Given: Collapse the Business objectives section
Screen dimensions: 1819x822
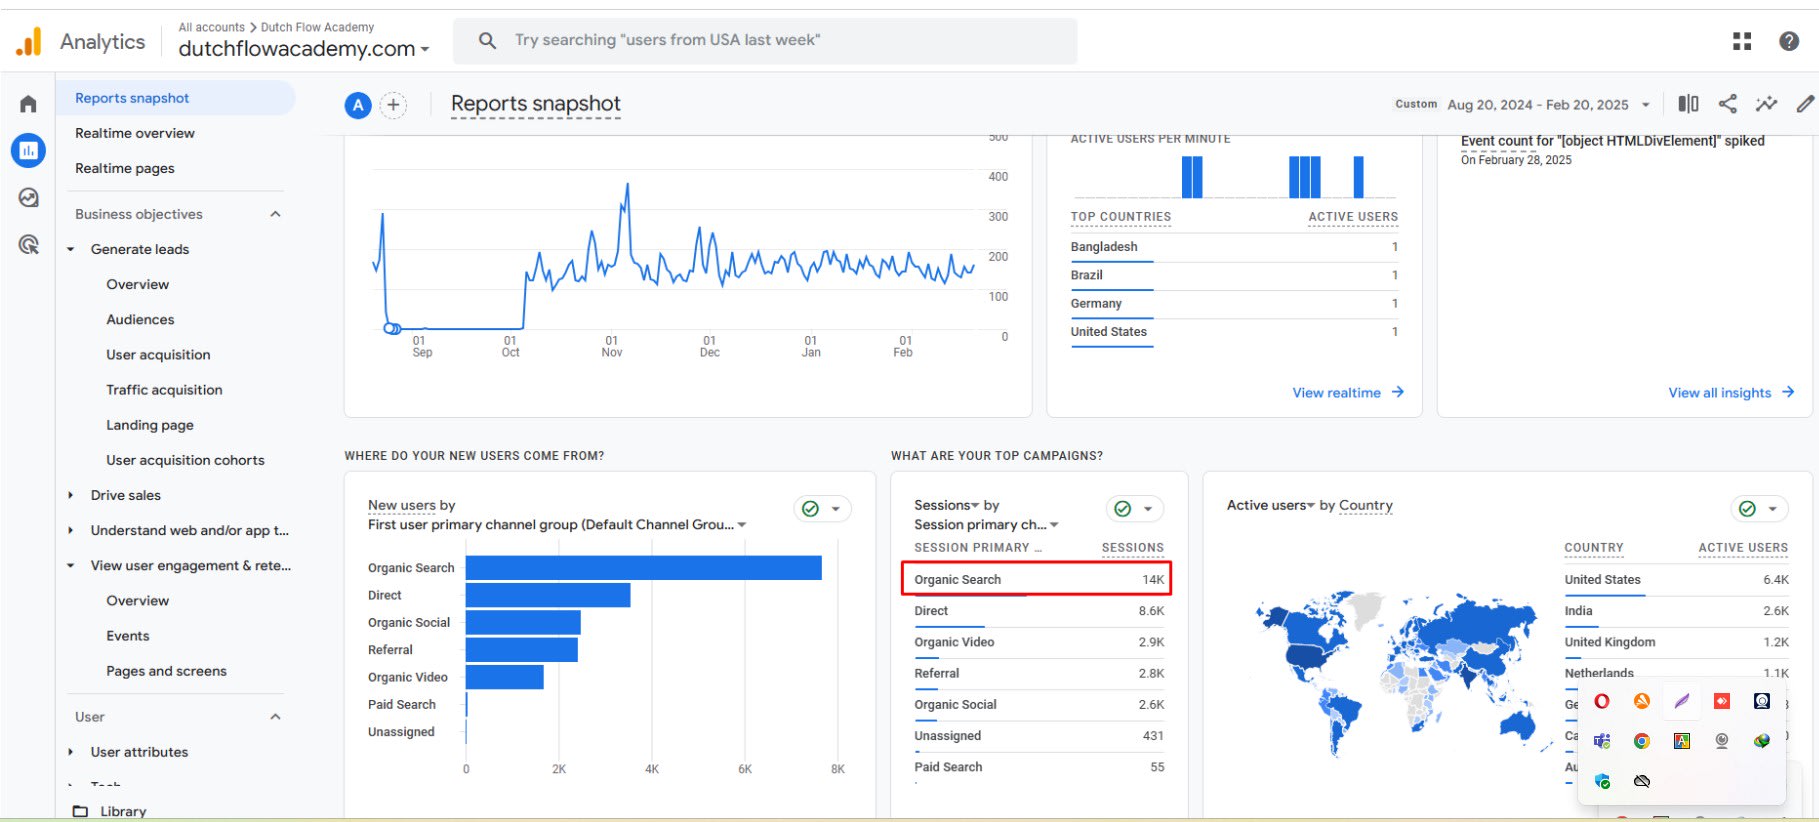Looking at the screenshot, I should point(275,214).
